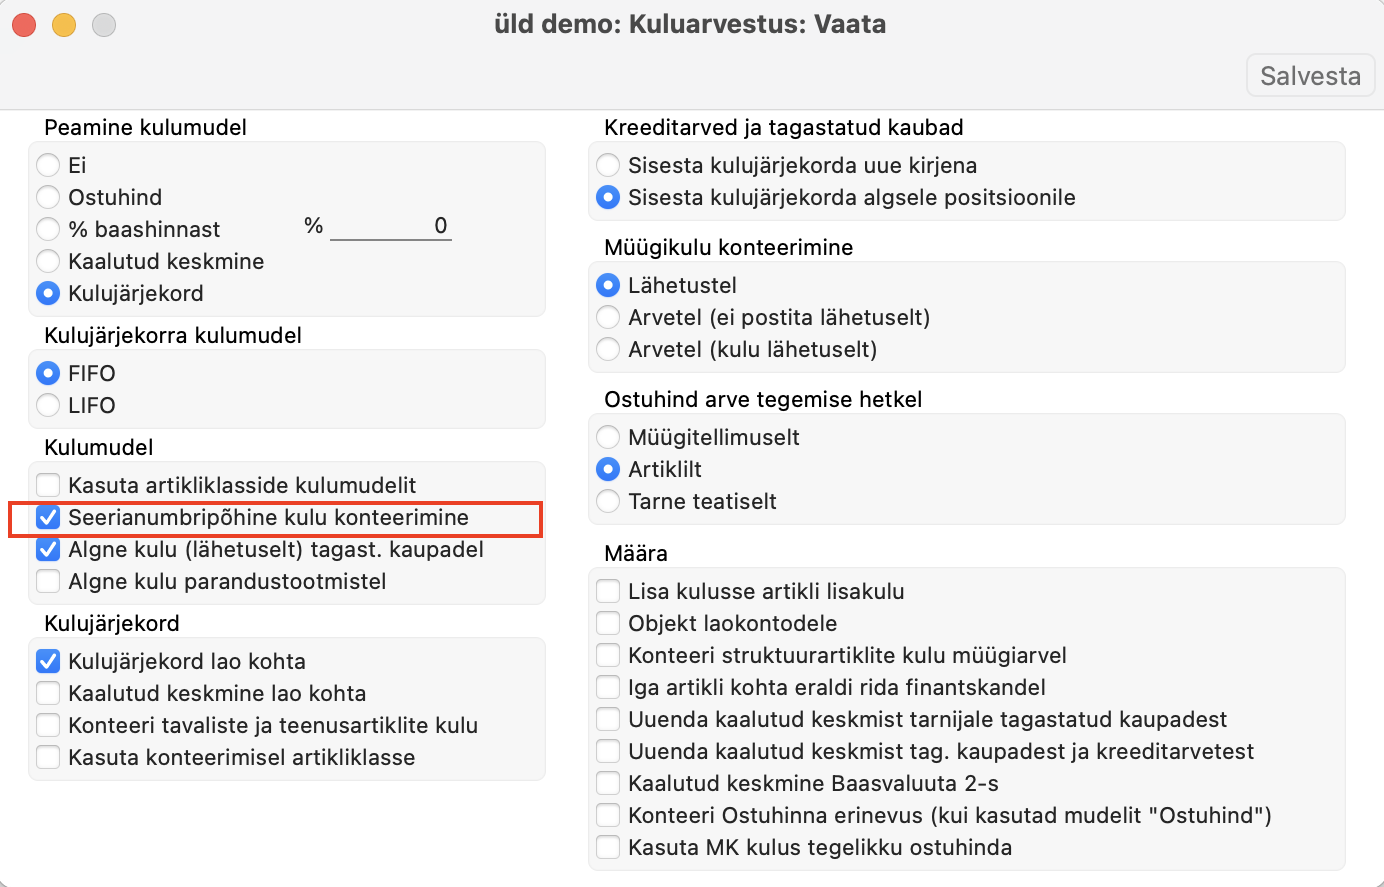This screenshot has width=1384, height=887.
Task: Check Lisa kulusse artikli lisakulu
Action: (x=608, y=591)
